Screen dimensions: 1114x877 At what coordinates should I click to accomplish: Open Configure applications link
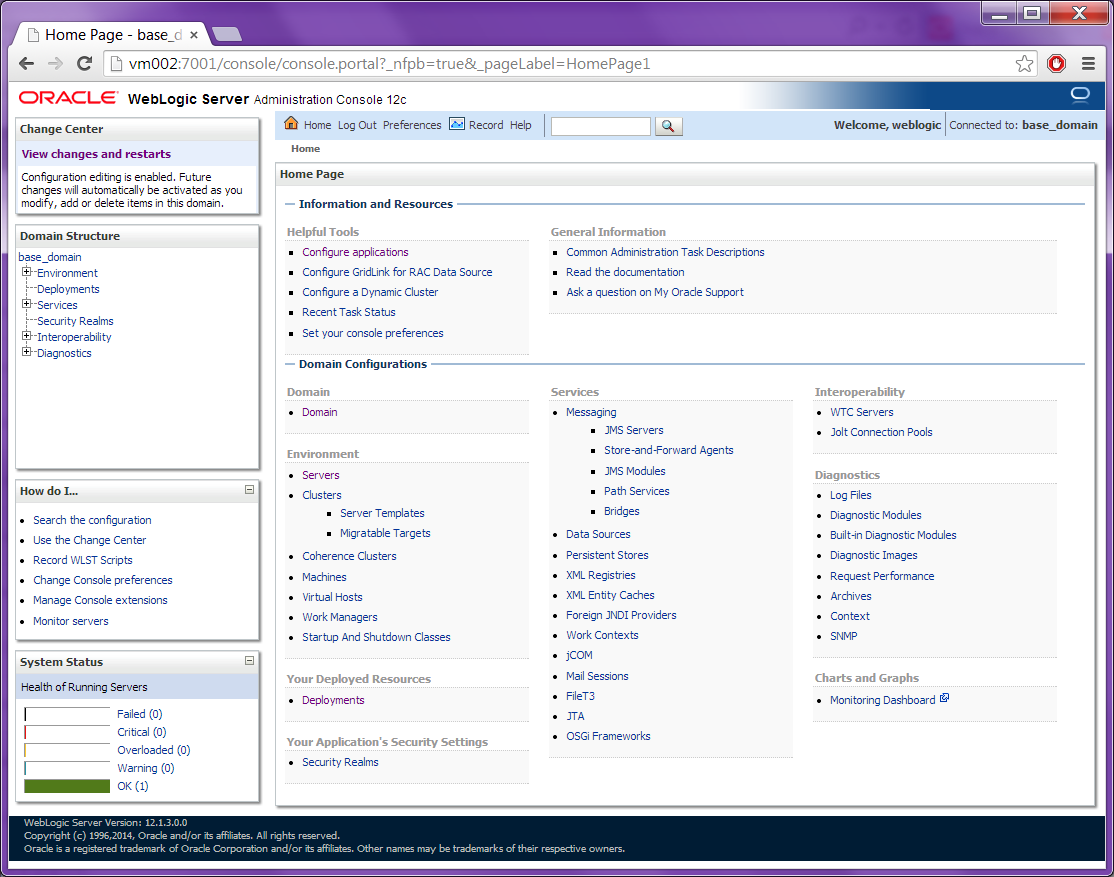pyautogui.click(x=355, y=252)
